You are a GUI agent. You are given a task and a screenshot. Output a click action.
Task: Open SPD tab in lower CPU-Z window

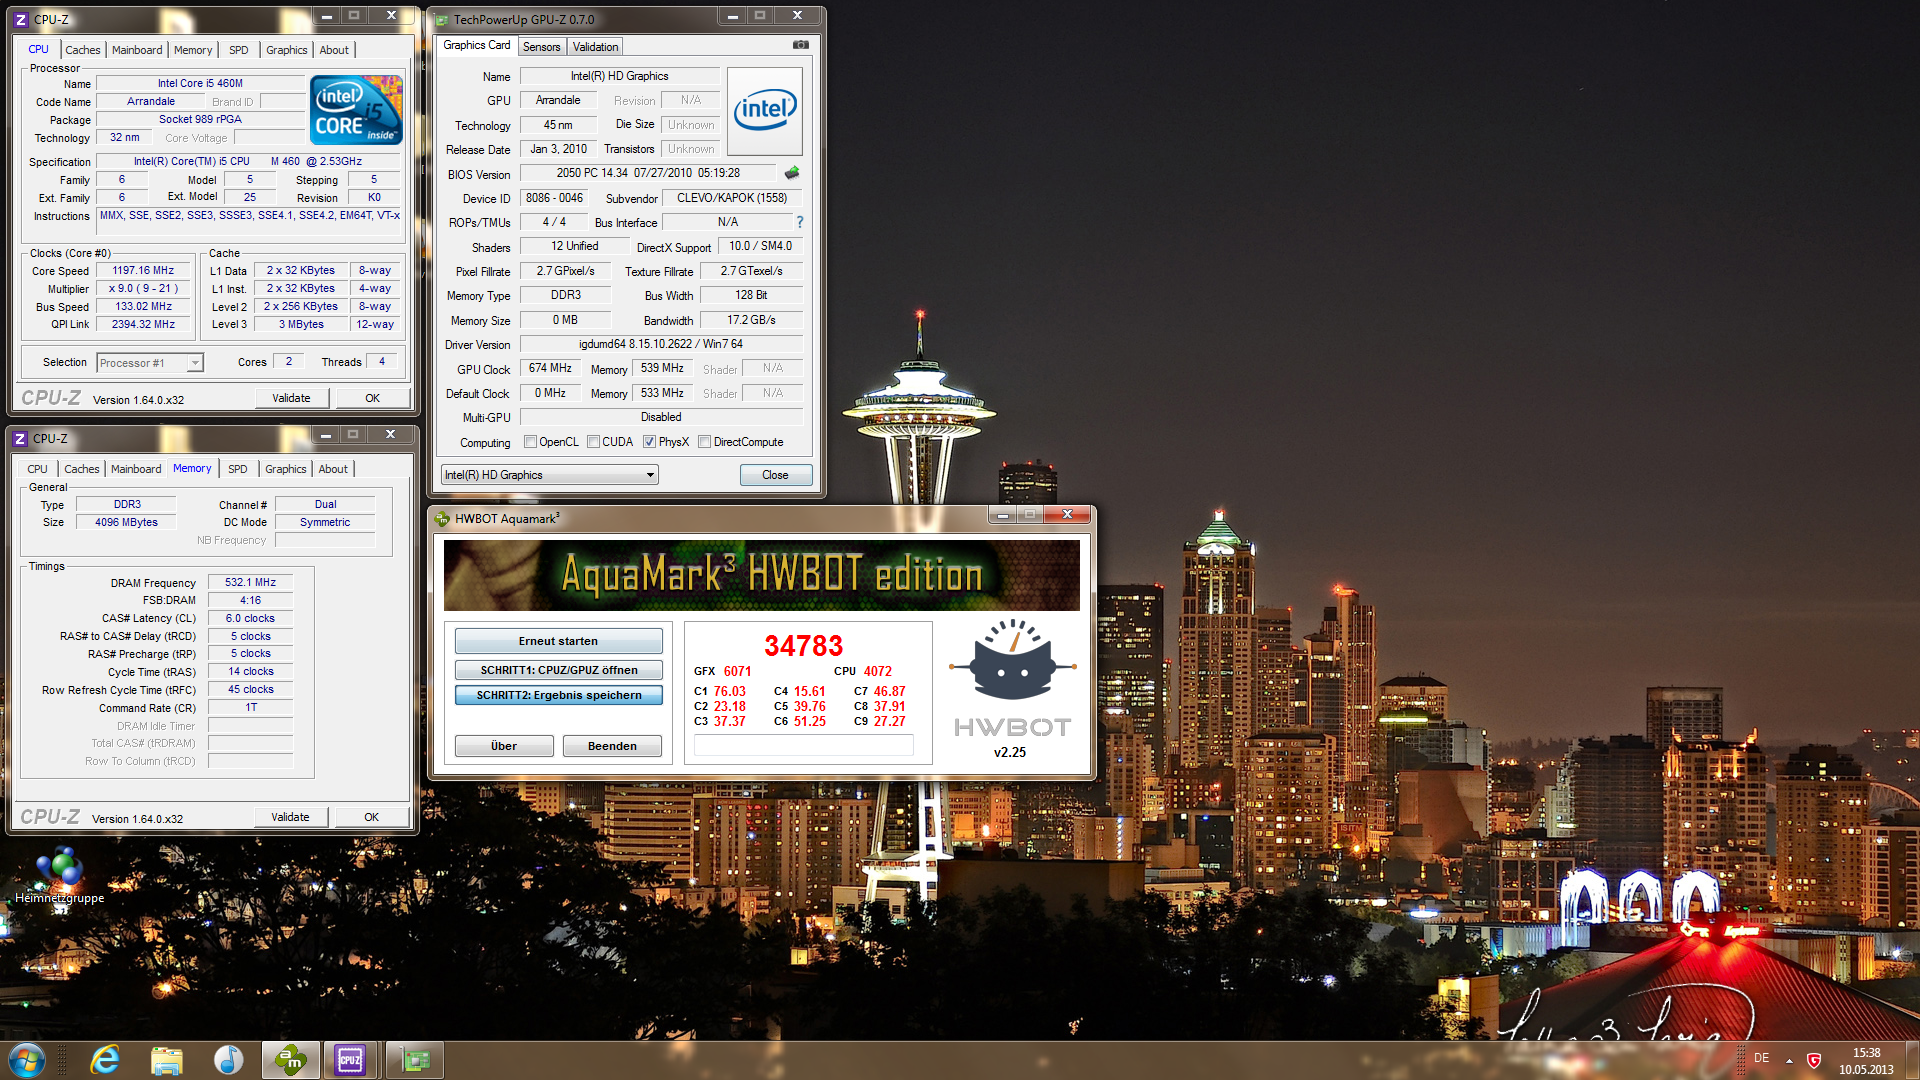238,469
